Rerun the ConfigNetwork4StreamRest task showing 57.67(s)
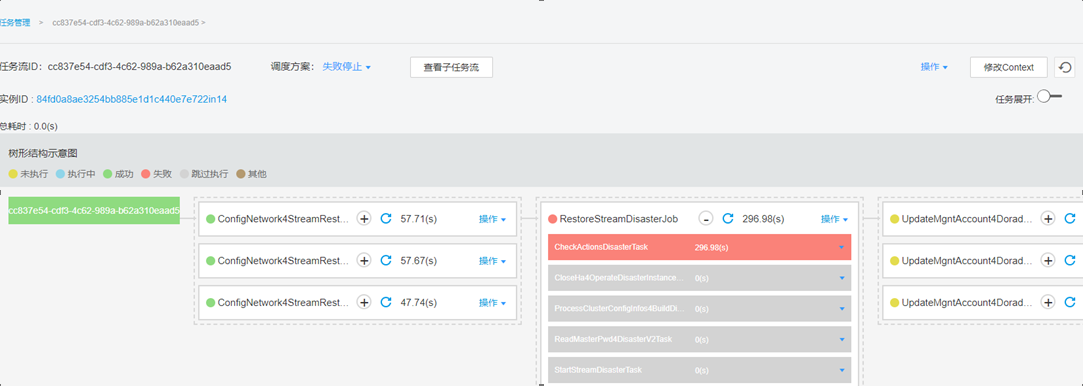Viewport: 1083px width, 386px height. [386, 260]
